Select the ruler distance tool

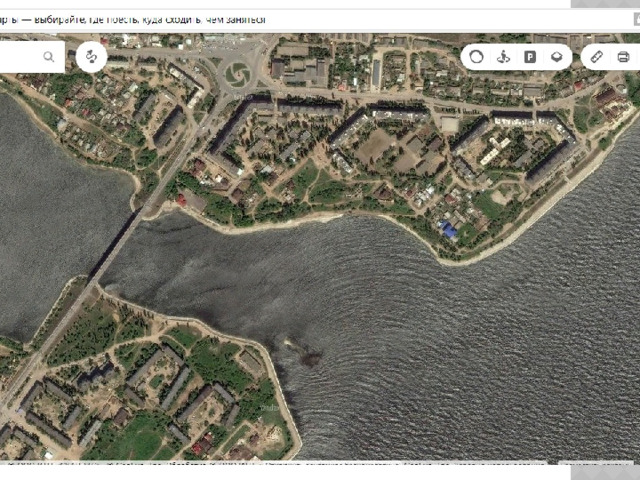(597, 57)
